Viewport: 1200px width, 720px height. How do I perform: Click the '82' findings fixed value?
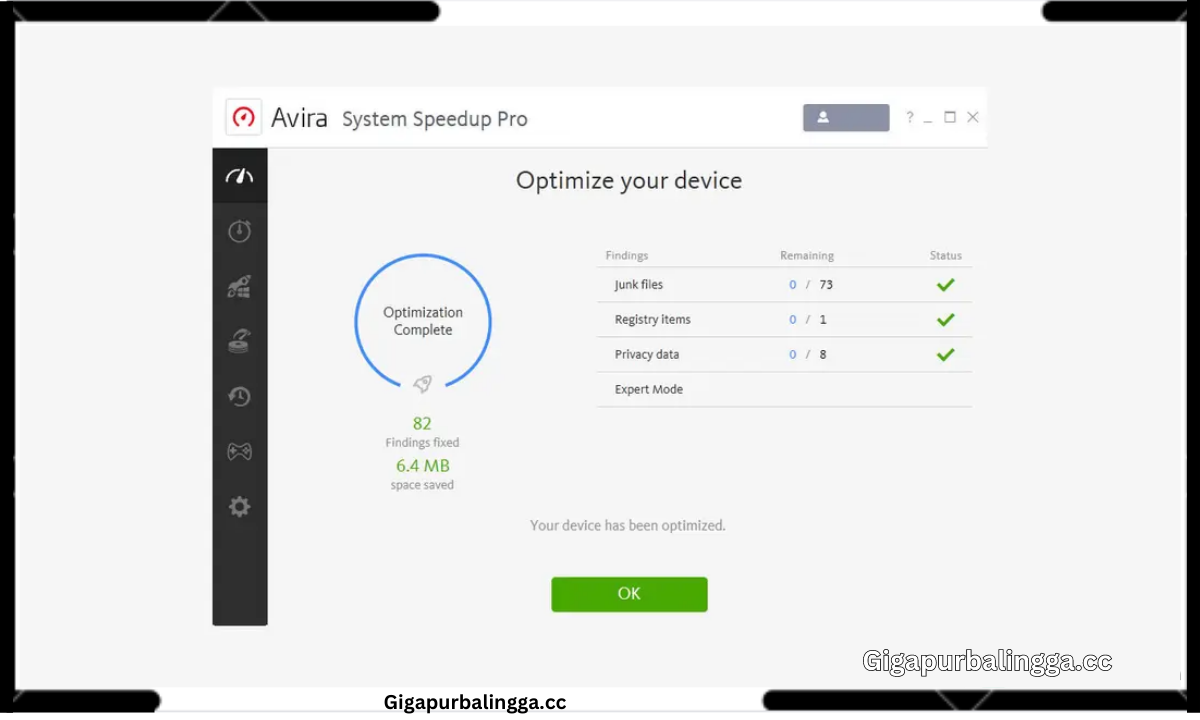(x=422, y=424)
